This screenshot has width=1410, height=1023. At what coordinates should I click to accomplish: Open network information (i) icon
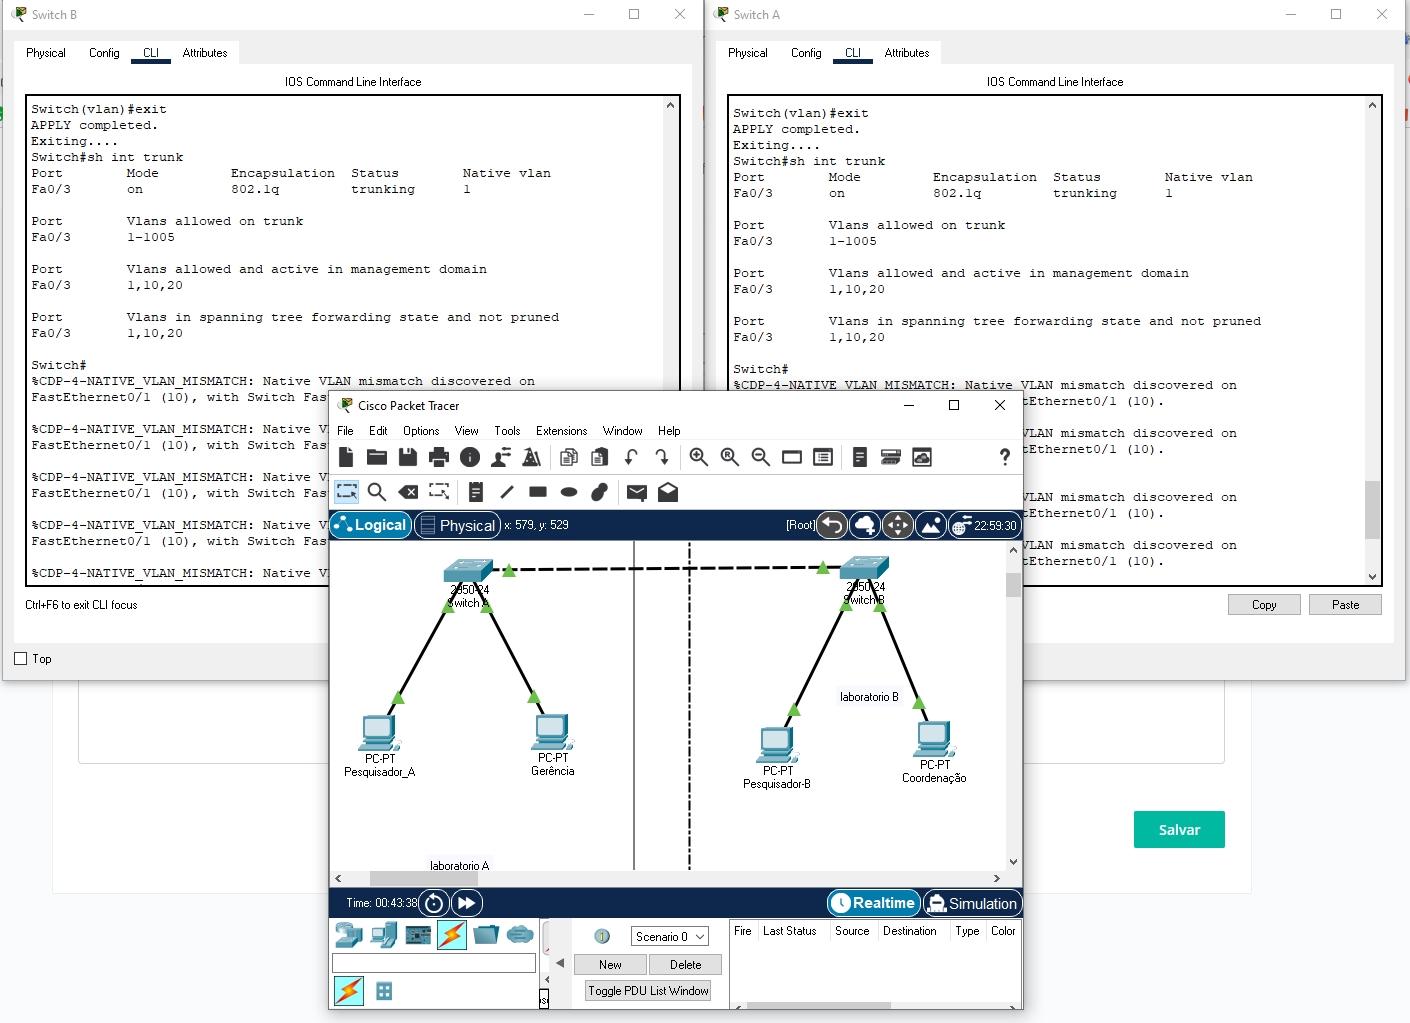(469, 457)
